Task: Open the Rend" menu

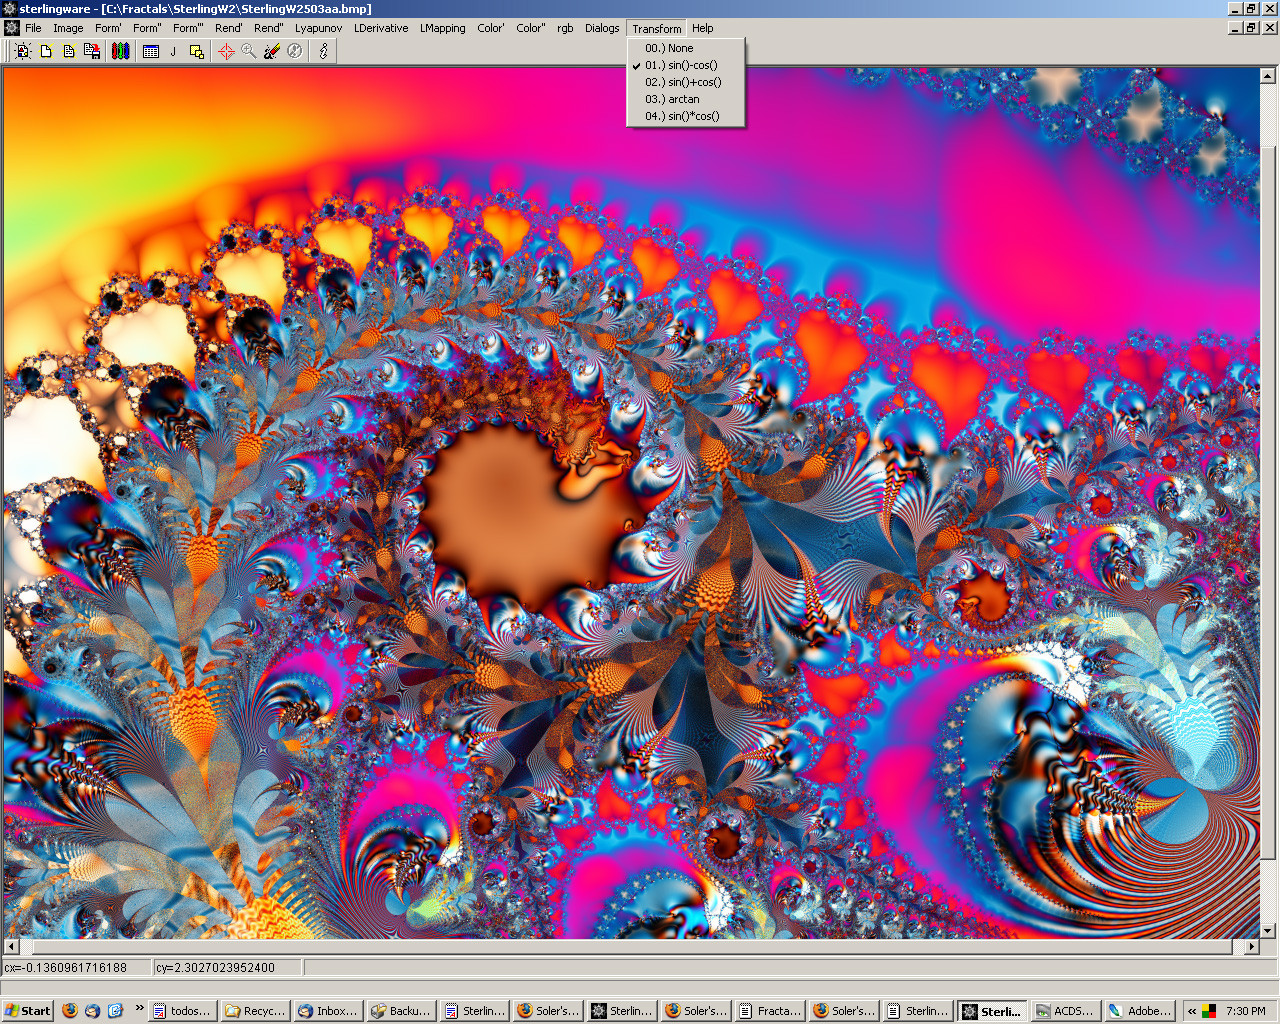Action: click(268, 28)
